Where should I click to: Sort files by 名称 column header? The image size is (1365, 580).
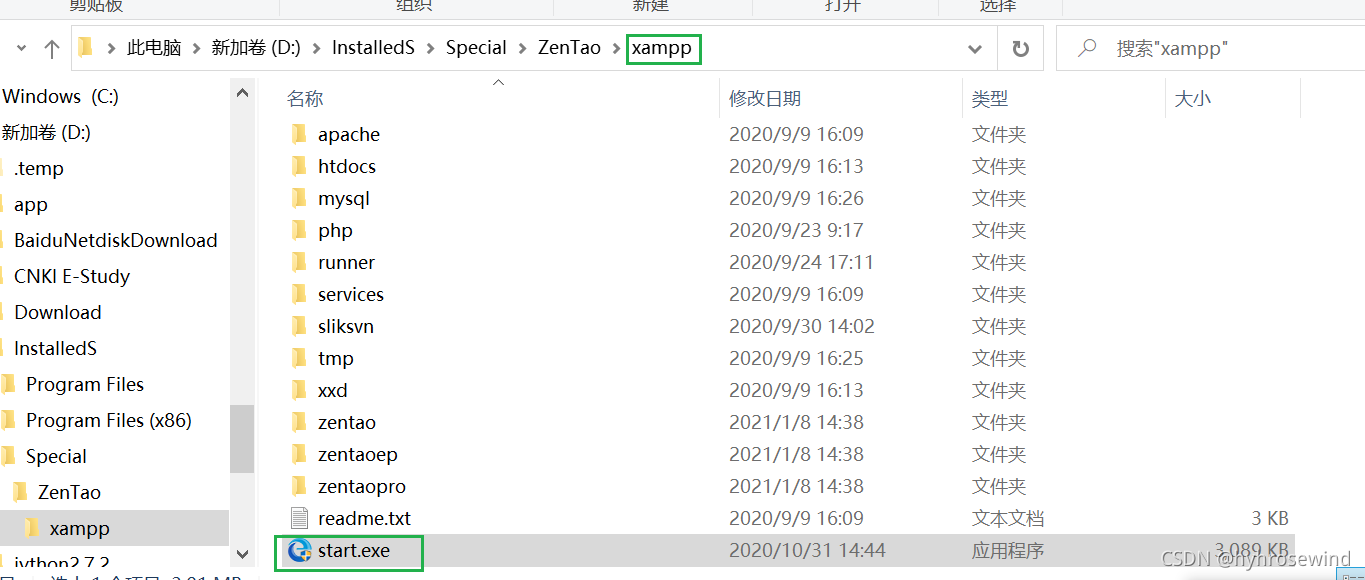[305, 98]
